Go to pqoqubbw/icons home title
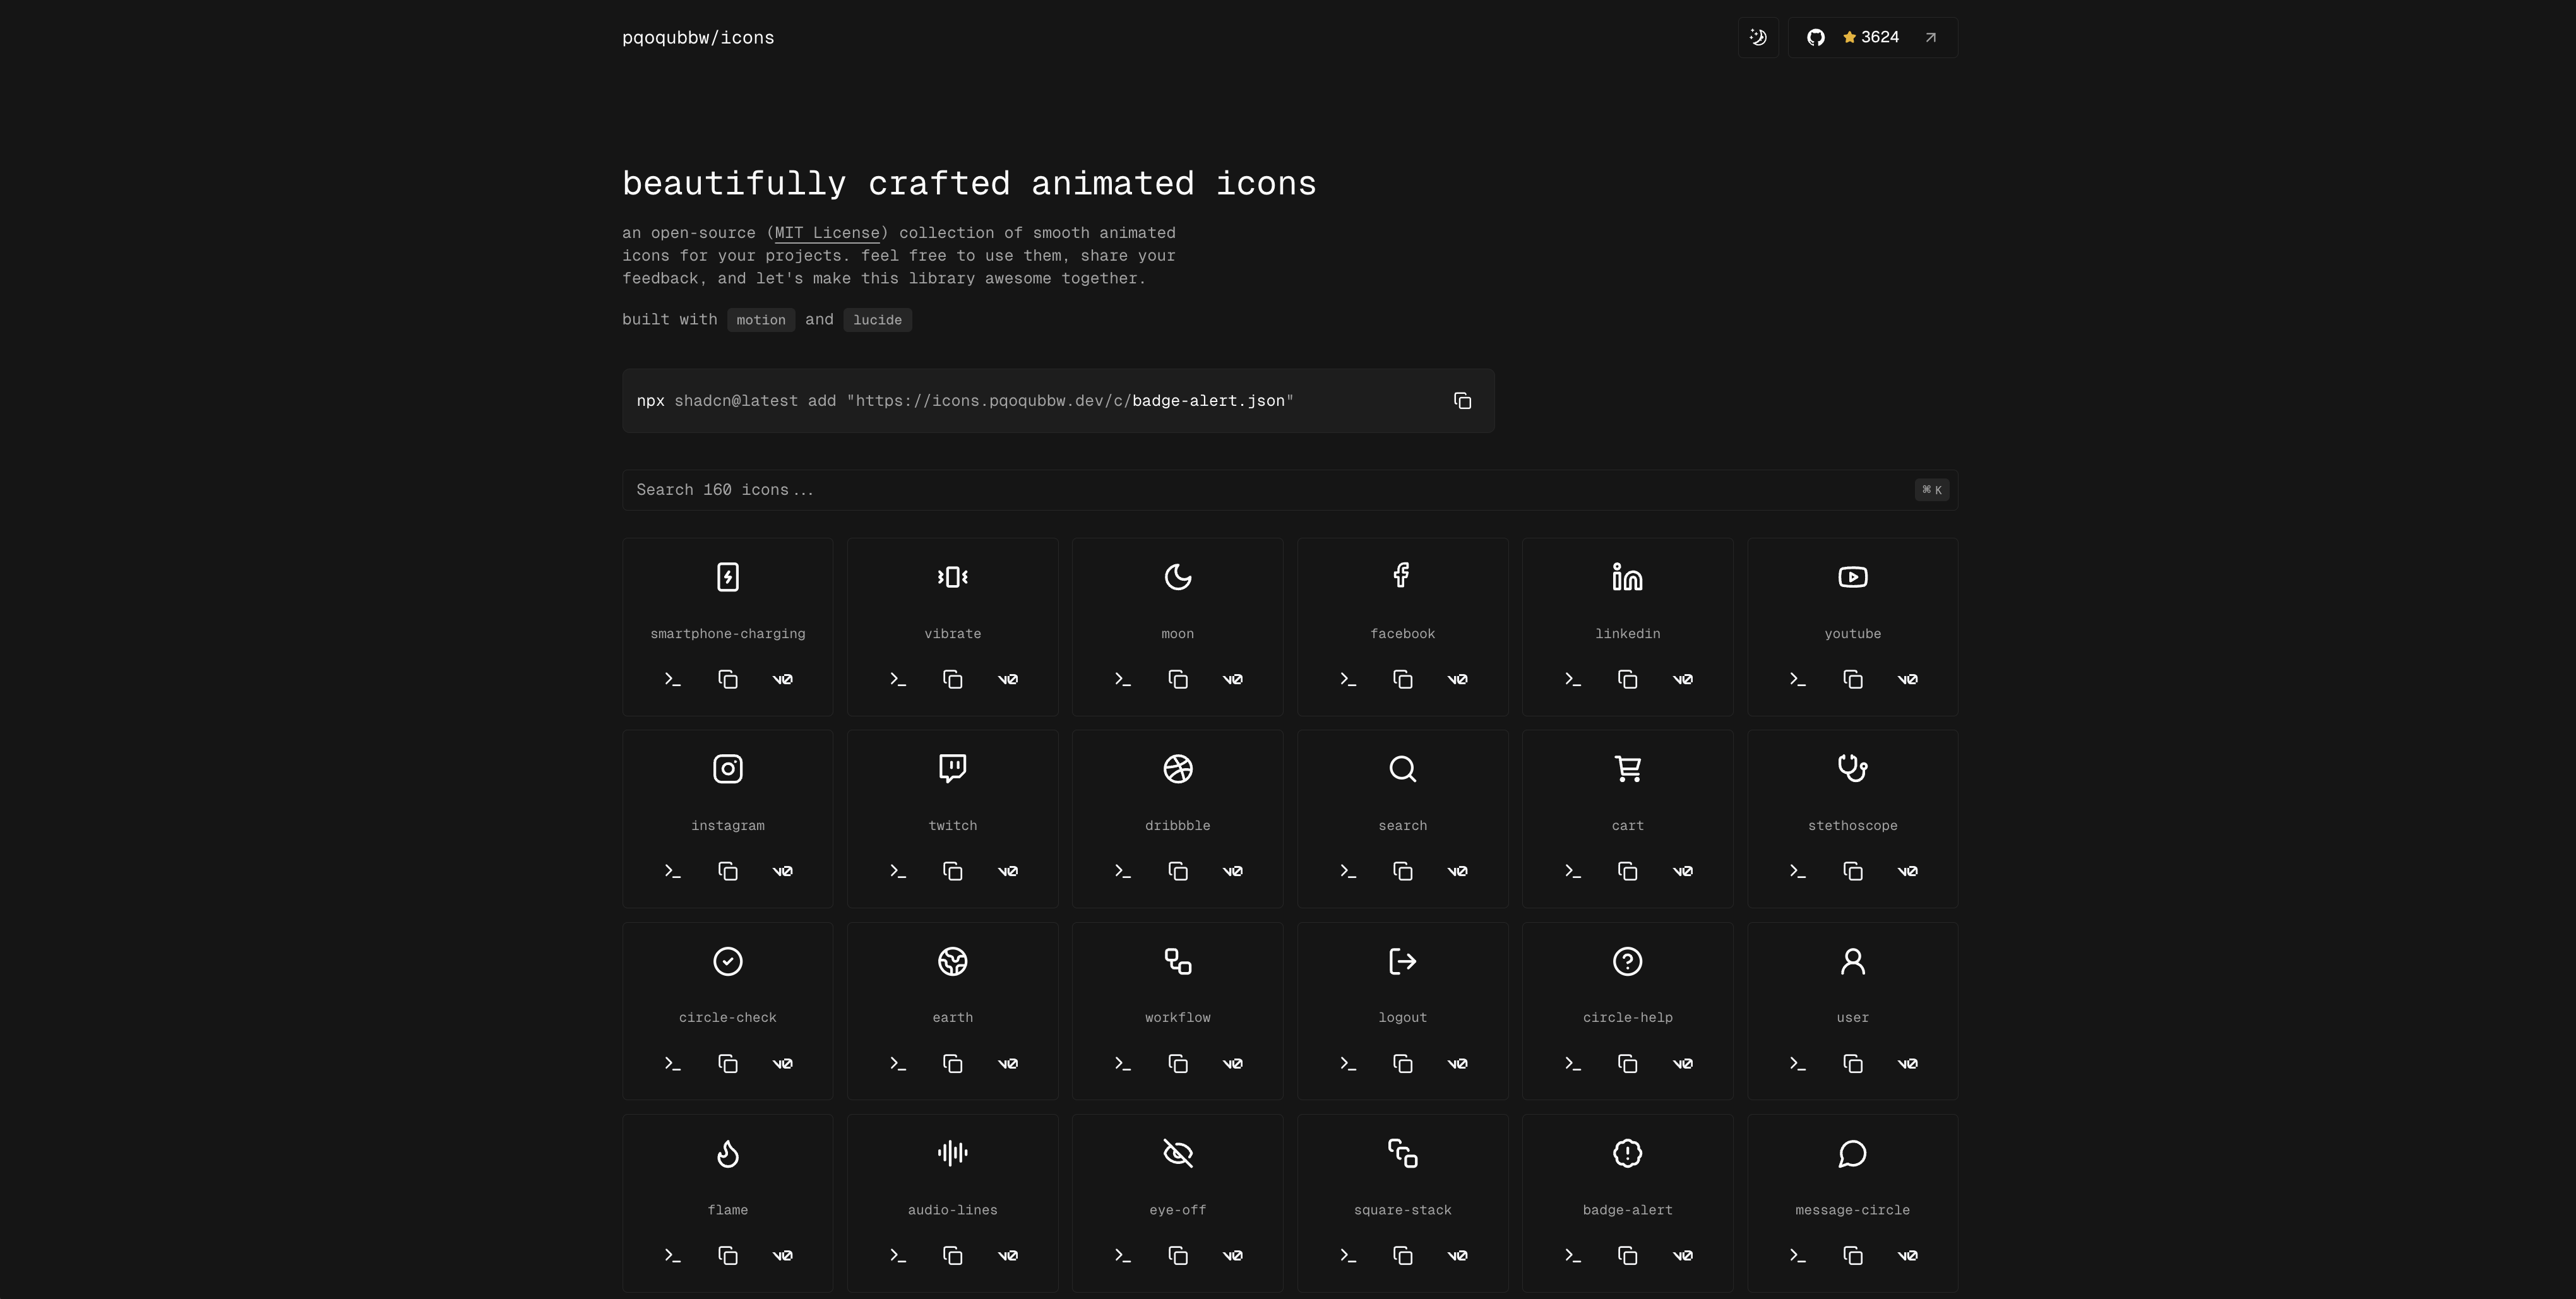This screenshot has width=2576, height=1299. click(698, 38)
